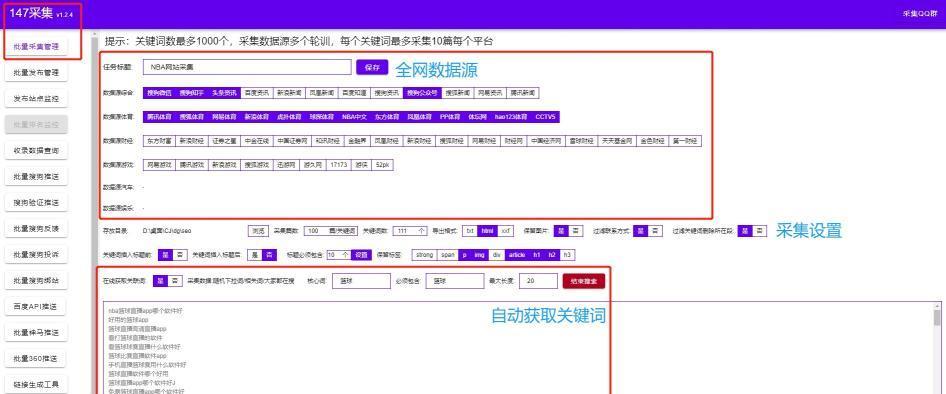
Task: Click the 核心词 input field
Action: pos(361,281)
